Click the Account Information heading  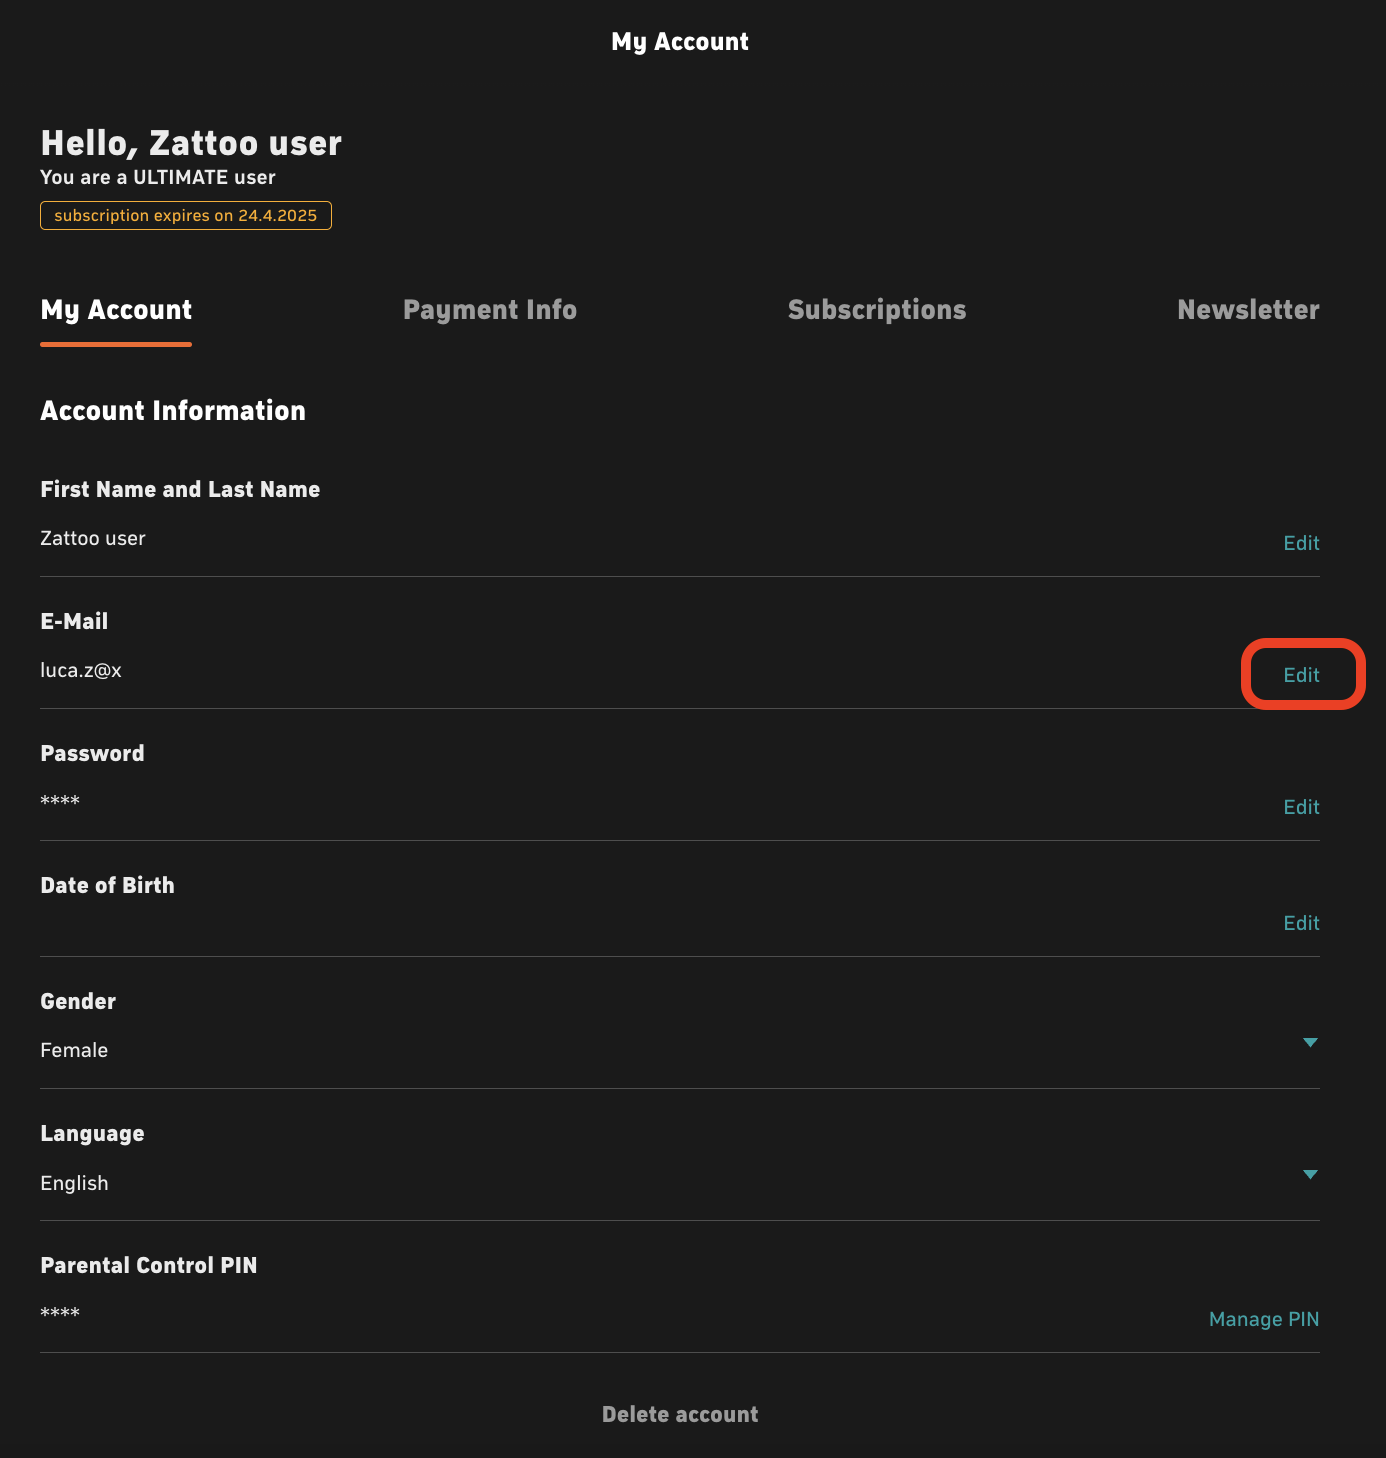click(173, 411)
